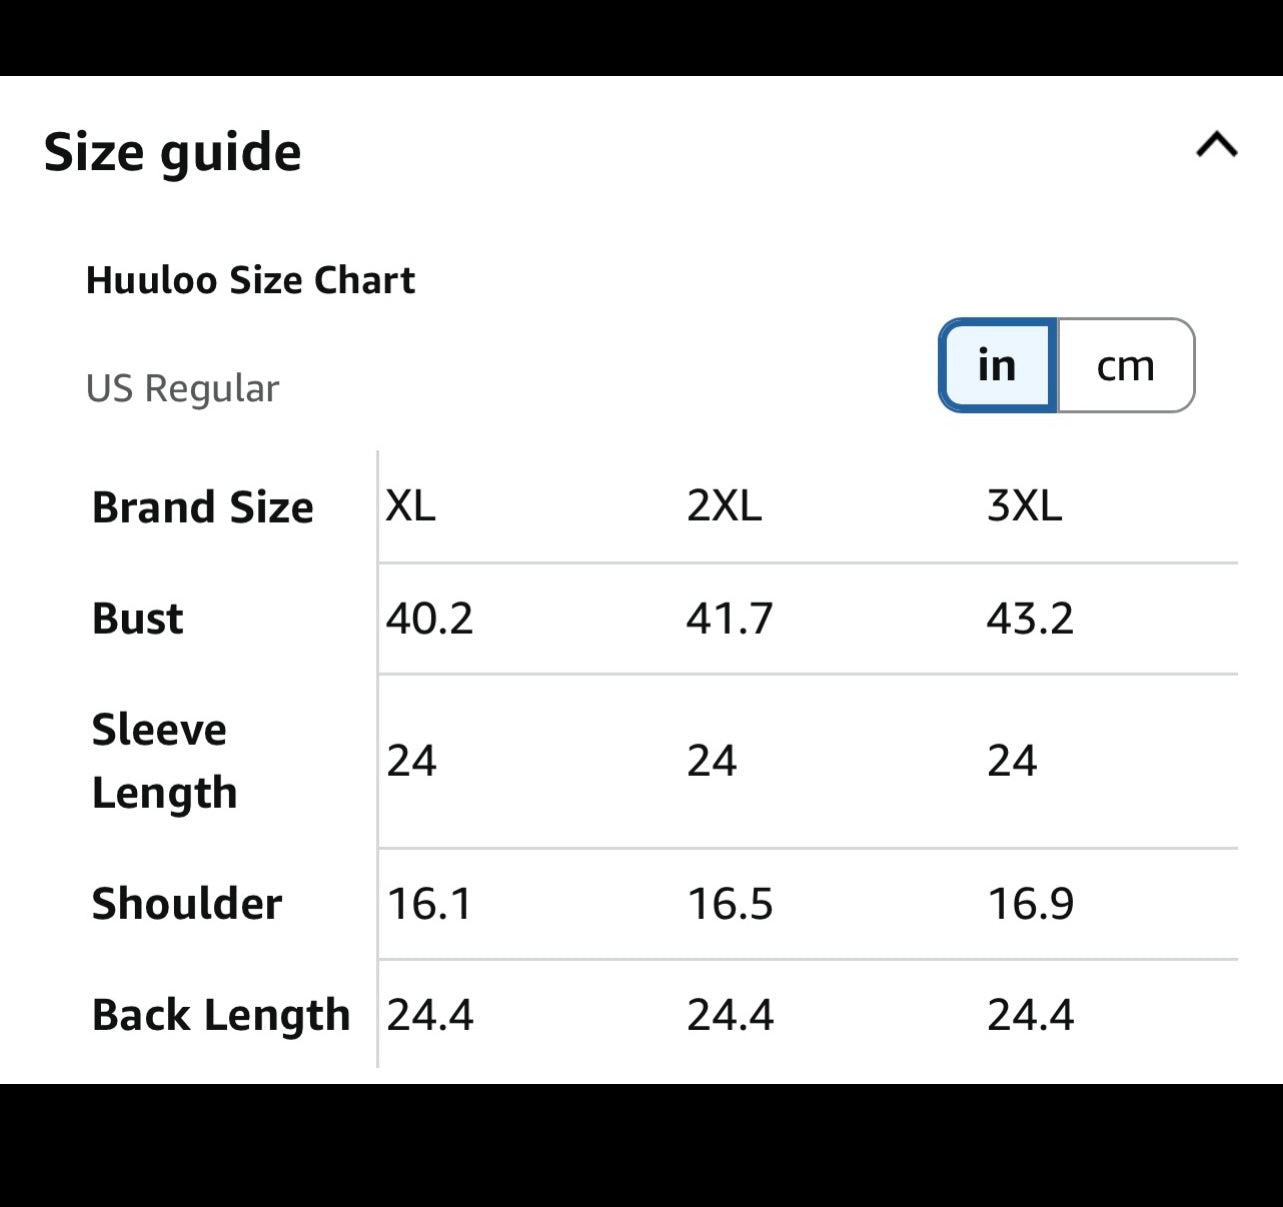Select the XL column header
This screenshot has height=1207, width=1283.
(411, 506)
